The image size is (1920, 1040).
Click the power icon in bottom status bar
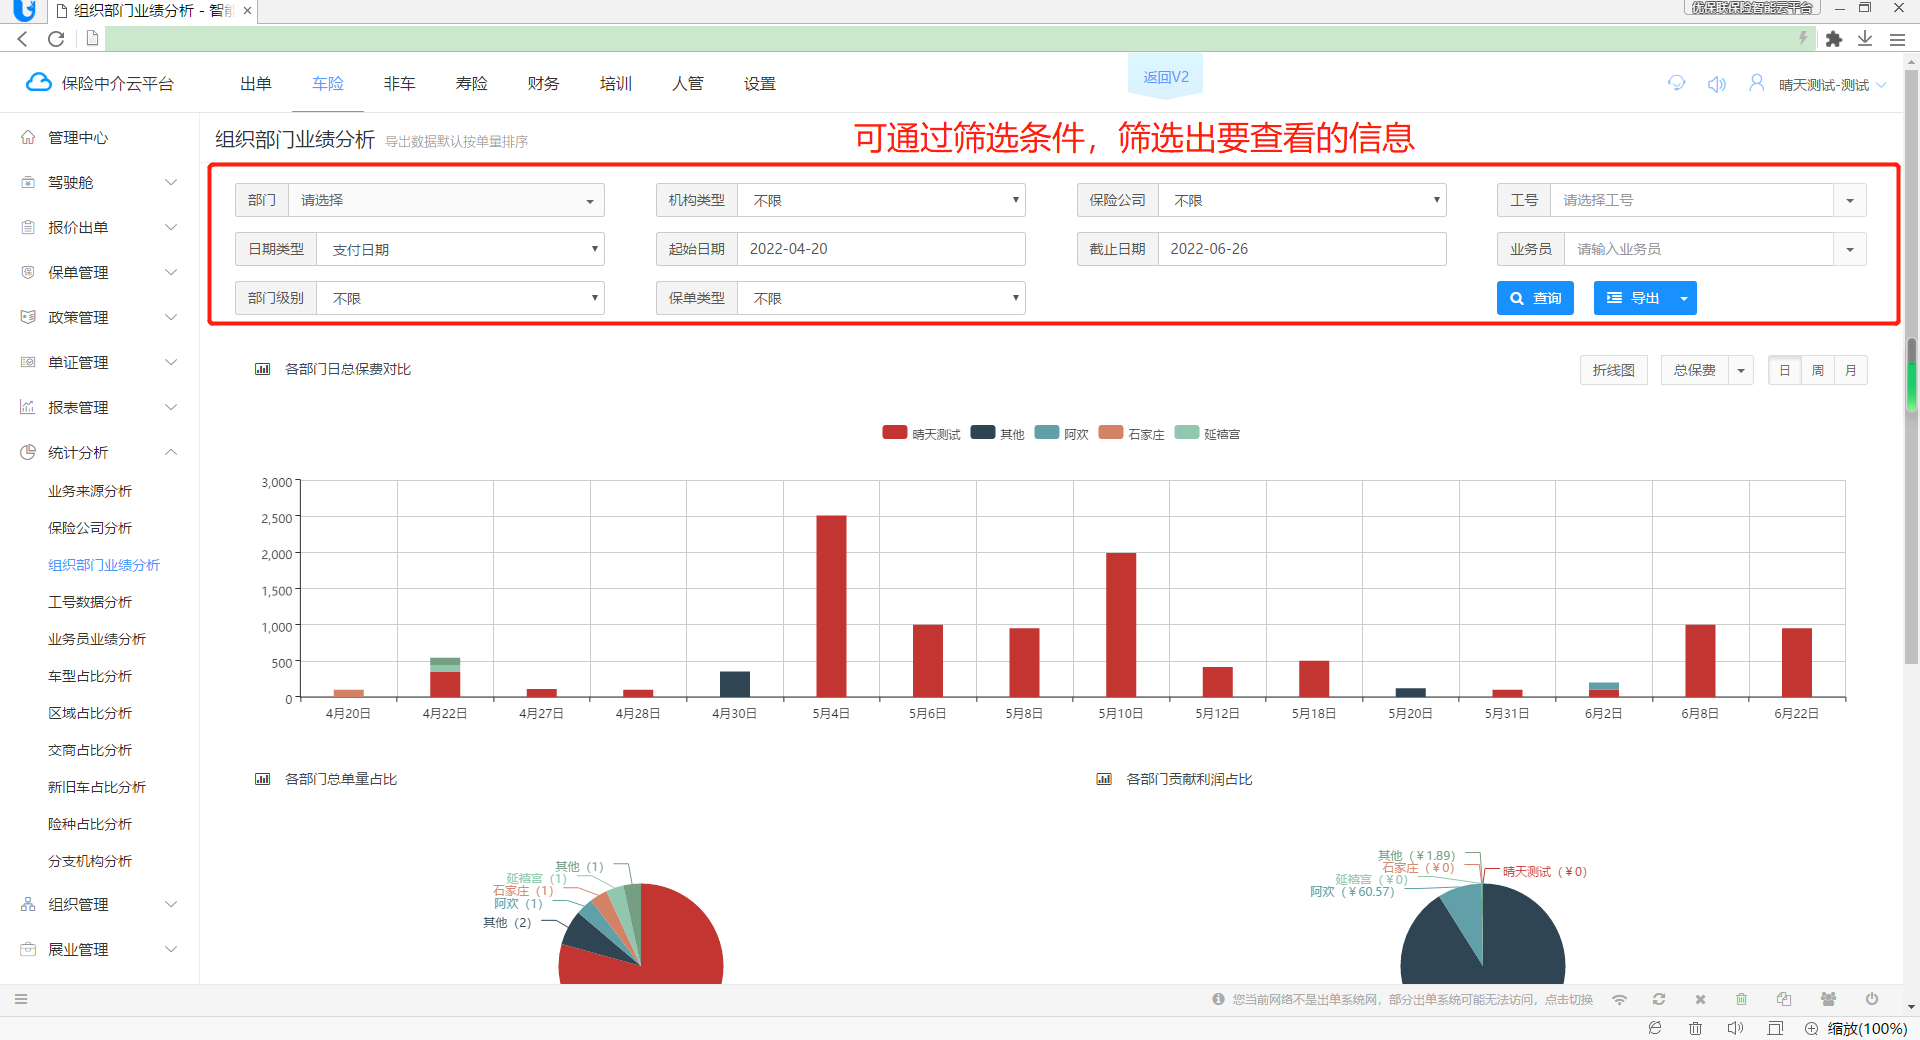(1871, 999)
